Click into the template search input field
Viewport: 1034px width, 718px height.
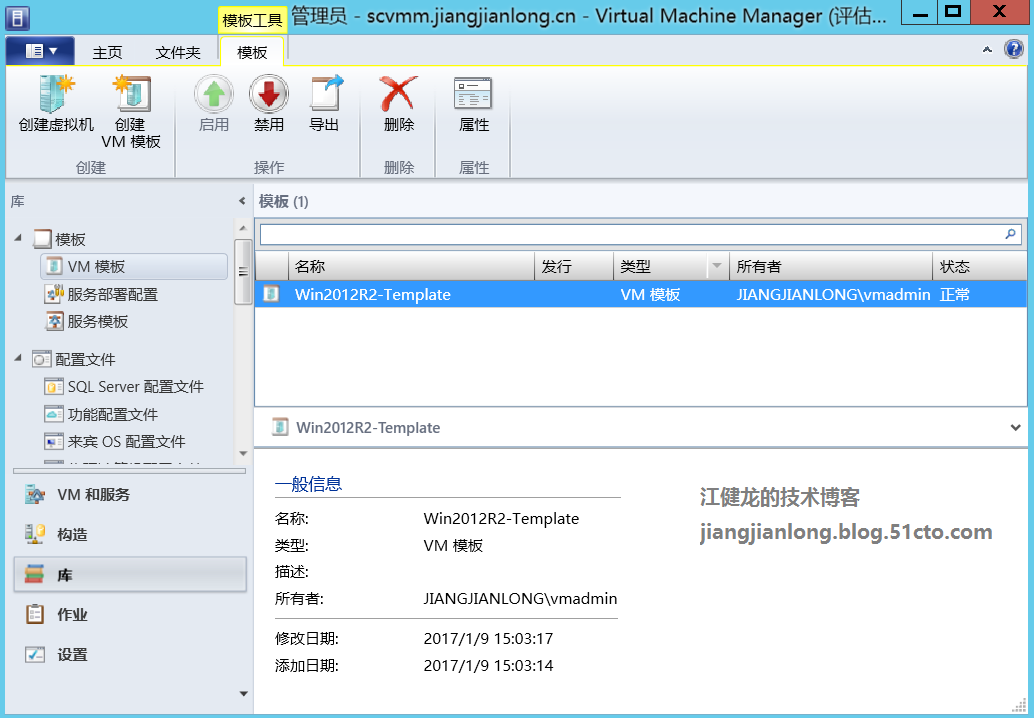pos(632,234)
